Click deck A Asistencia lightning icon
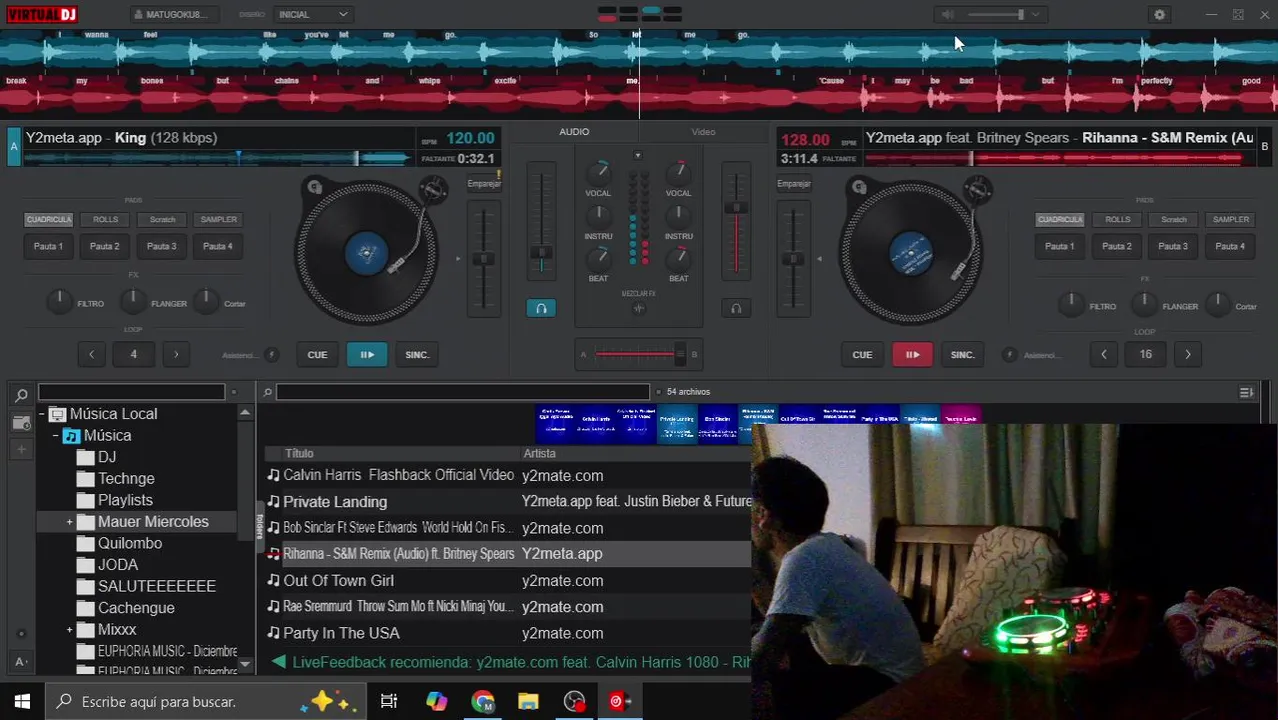Image resolution: width=1278 pixels, height=720 pixels. coord(271,354)
